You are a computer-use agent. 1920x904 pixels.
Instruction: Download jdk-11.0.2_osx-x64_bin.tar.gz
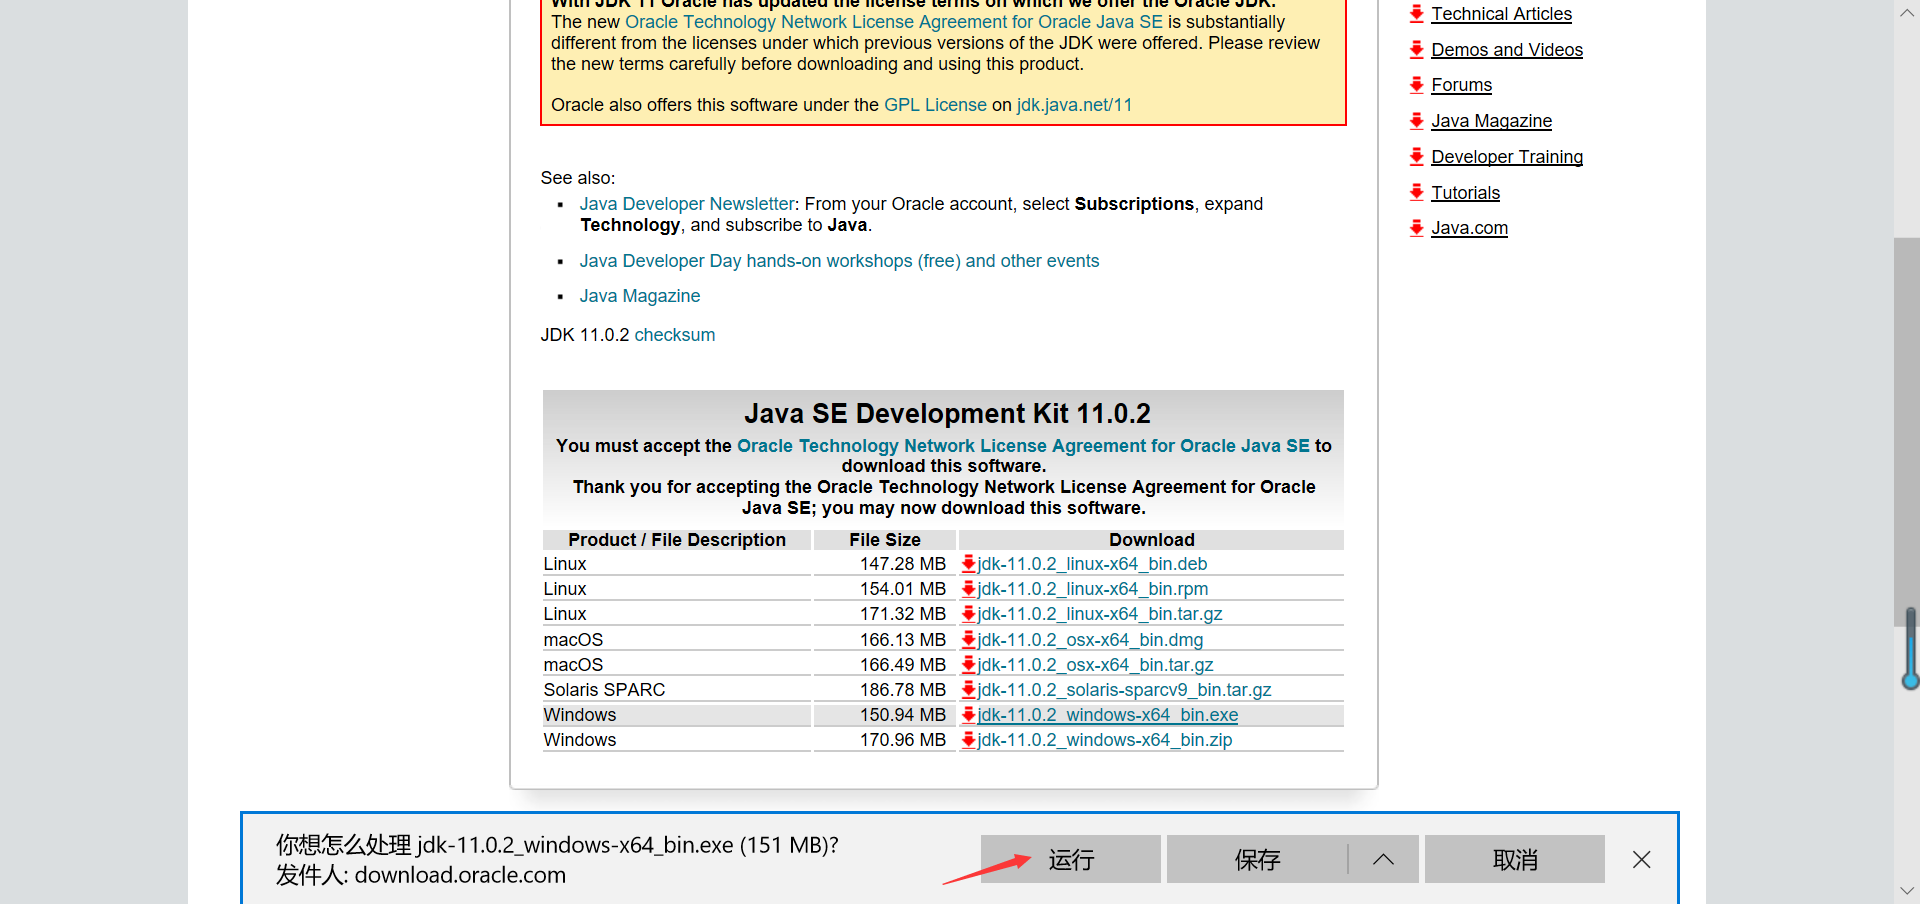pos(1095,665)
